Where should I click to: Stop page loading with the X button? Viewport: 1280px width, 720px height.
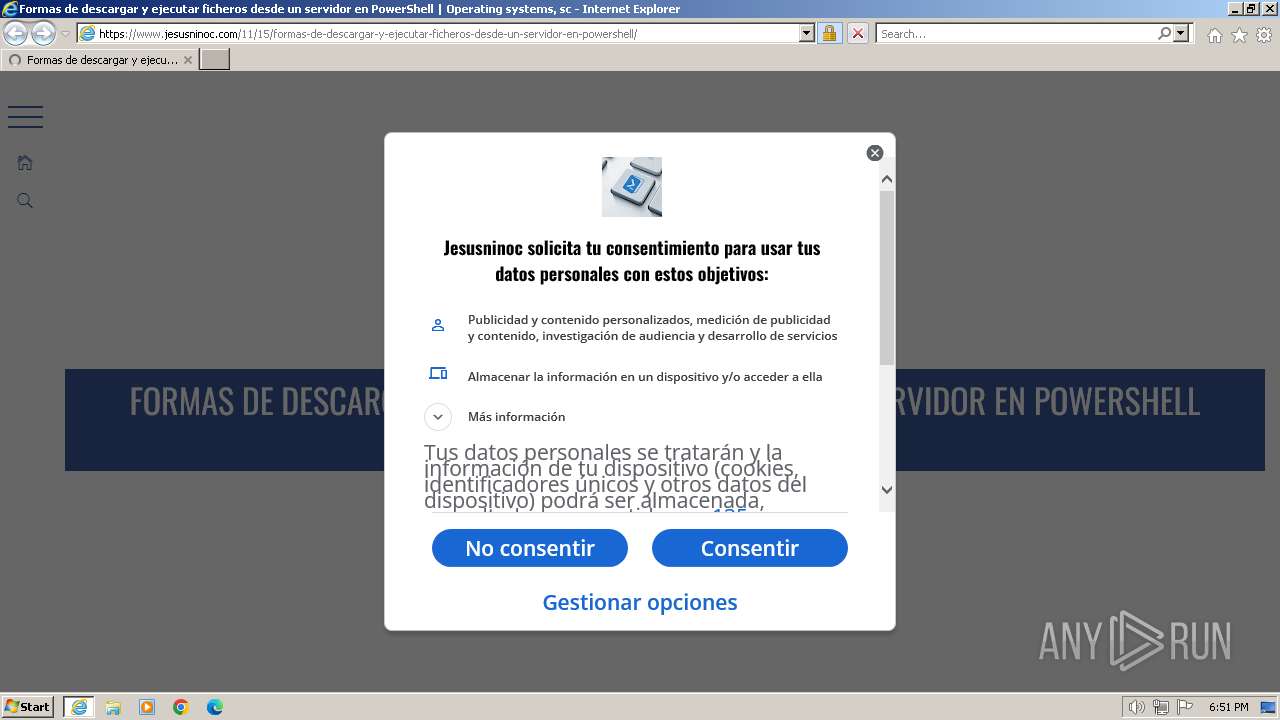click(858, 33)
